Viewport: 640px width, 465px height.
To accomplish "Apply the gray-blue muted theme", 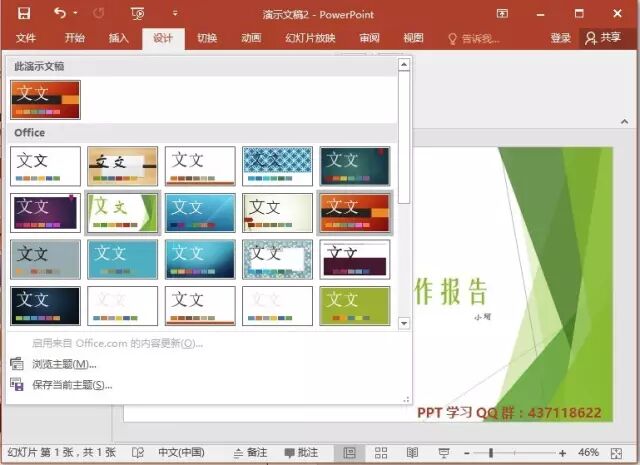I will (45, 259).
